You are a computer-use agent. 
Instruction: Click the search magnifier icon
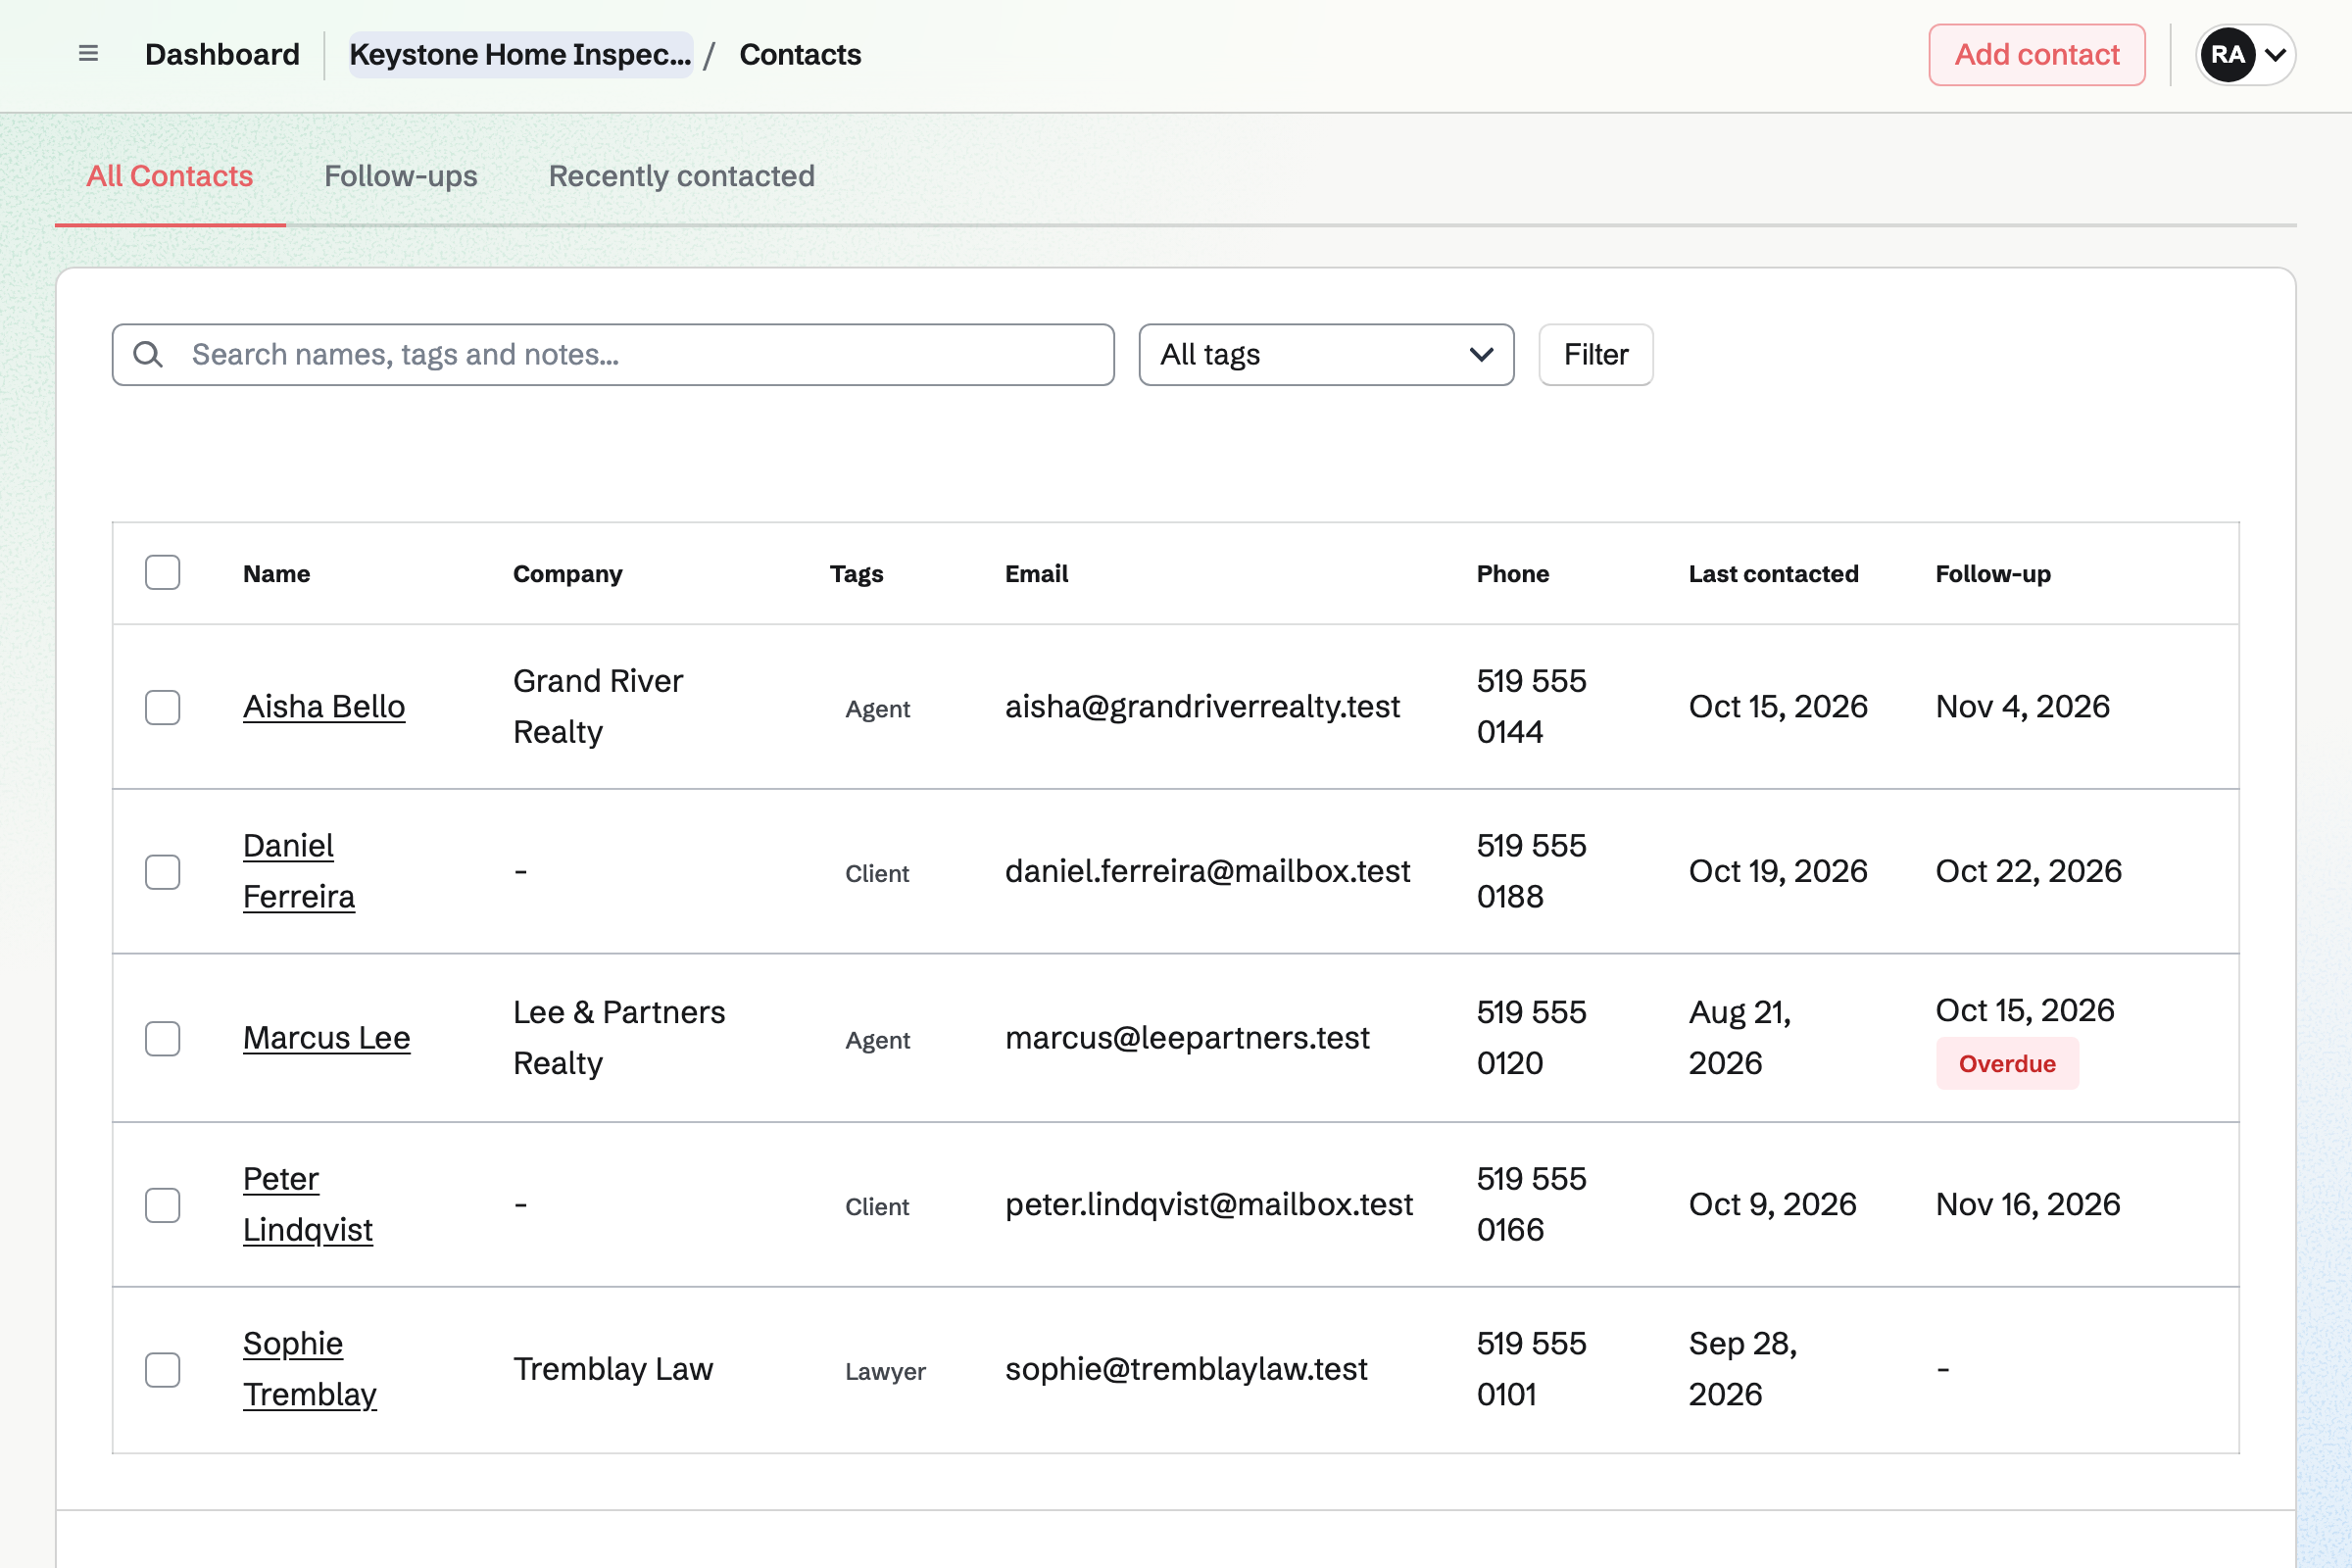coord(148,354)
